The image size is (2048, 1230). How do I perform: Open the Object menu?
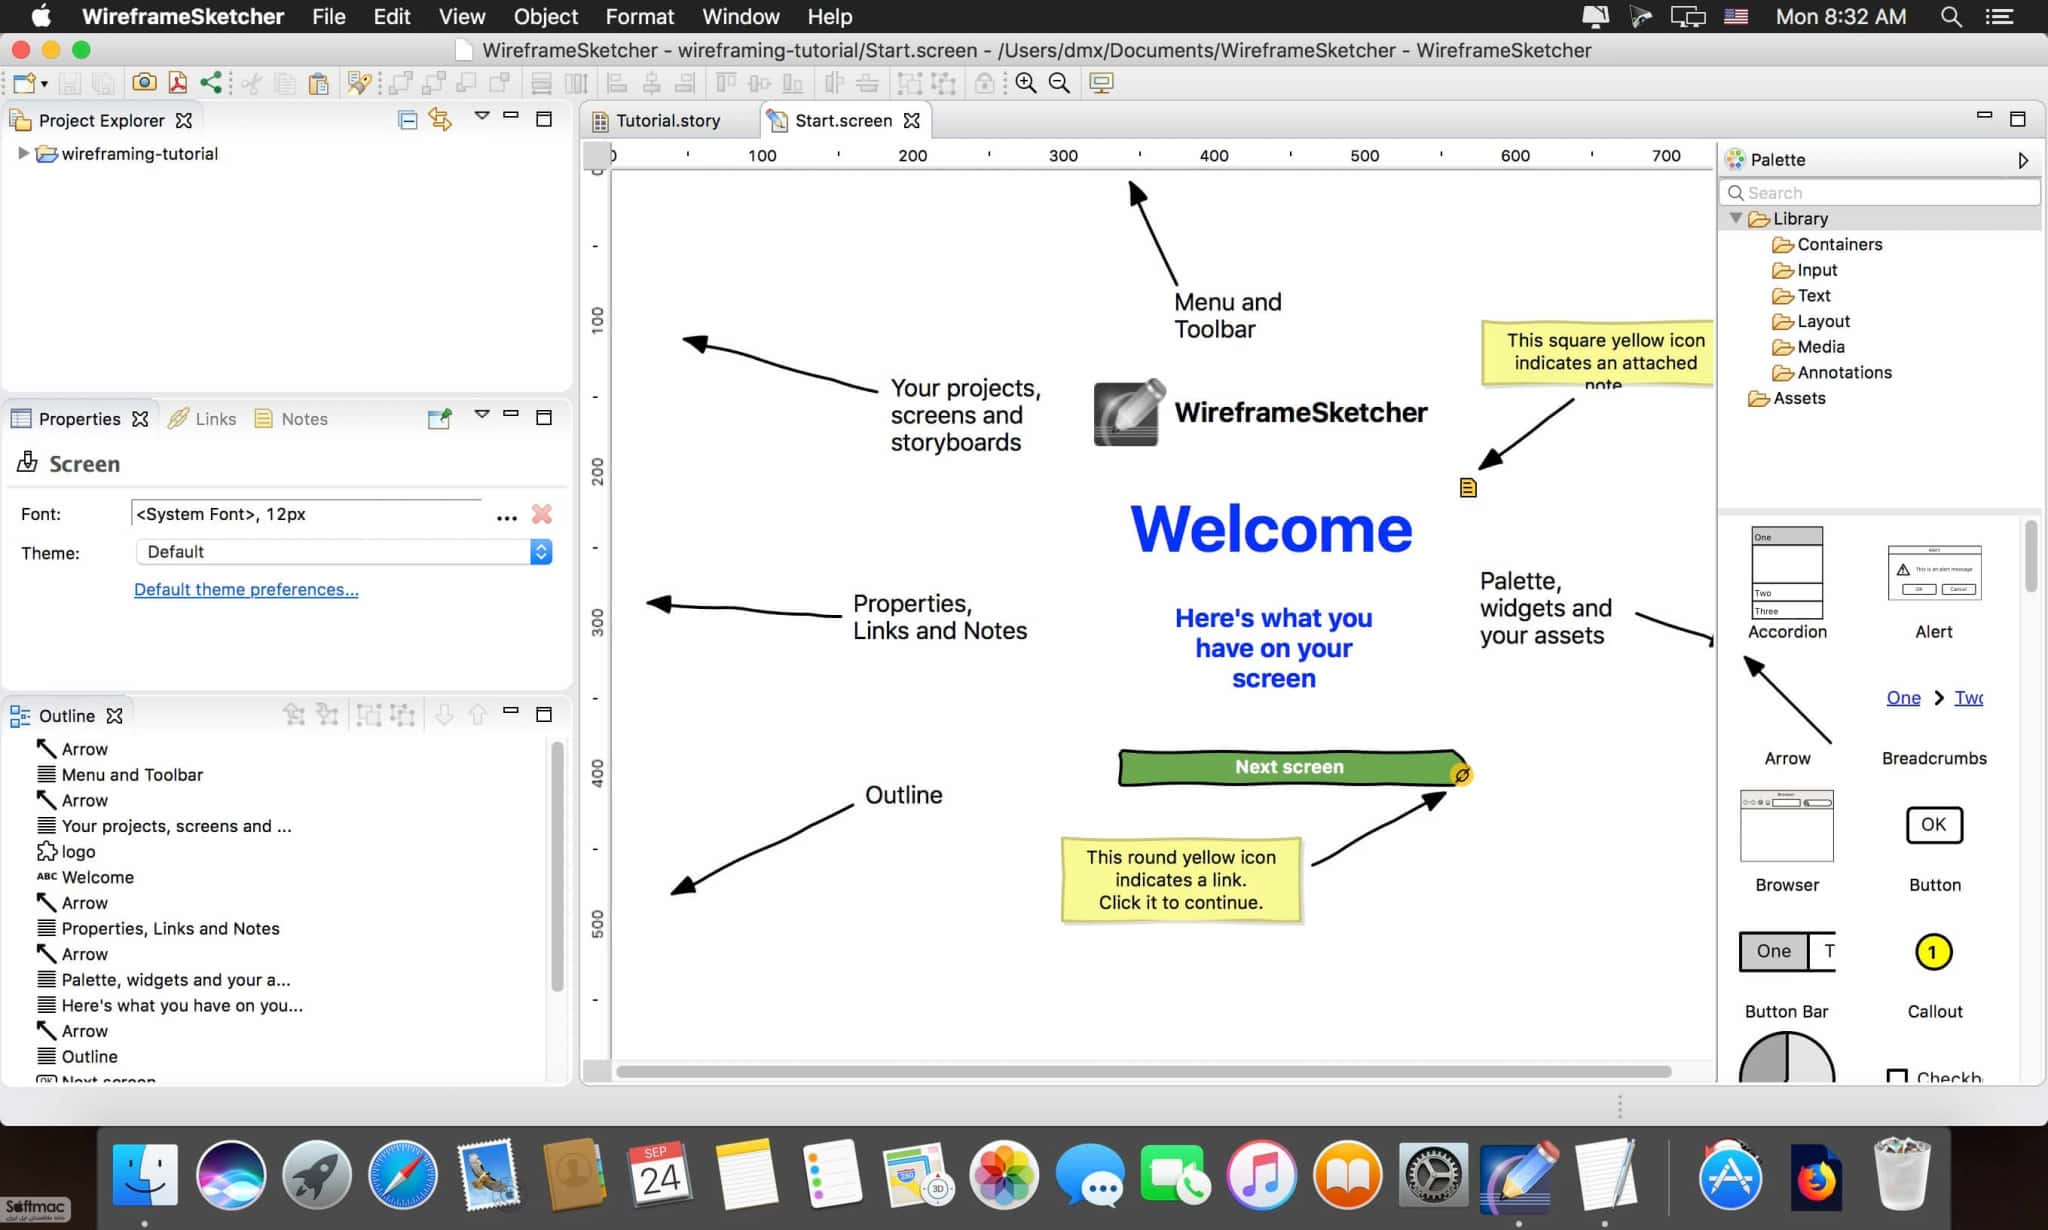[x=545, y=16]
